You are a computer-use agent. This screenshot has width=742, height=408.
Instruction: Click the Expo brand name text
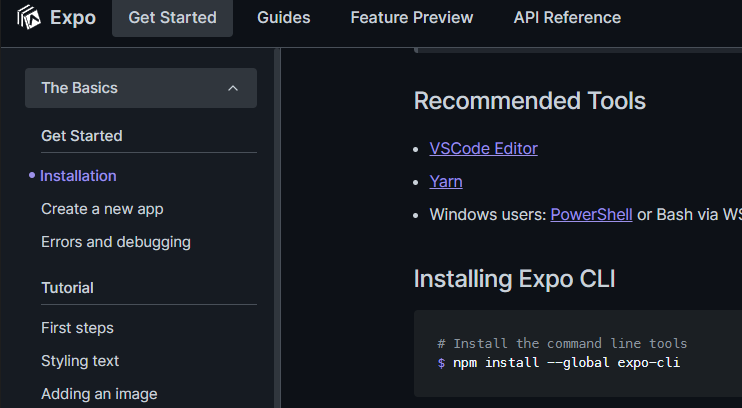(73, 18)
